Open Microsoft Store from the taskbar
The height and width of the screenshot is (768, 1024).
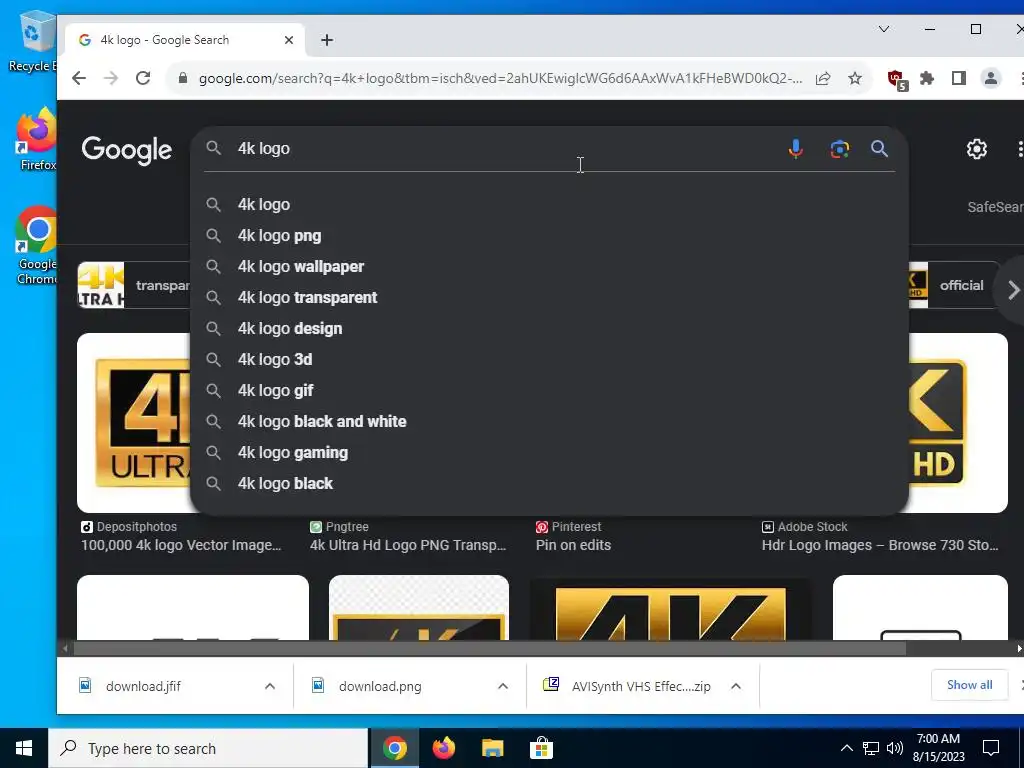point(541,748)
